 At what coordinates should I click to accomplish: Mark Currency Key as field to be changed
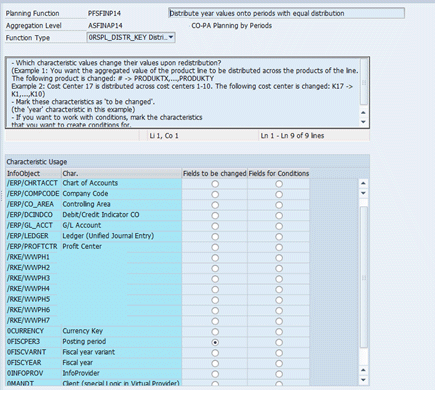(x=215, y=332)
